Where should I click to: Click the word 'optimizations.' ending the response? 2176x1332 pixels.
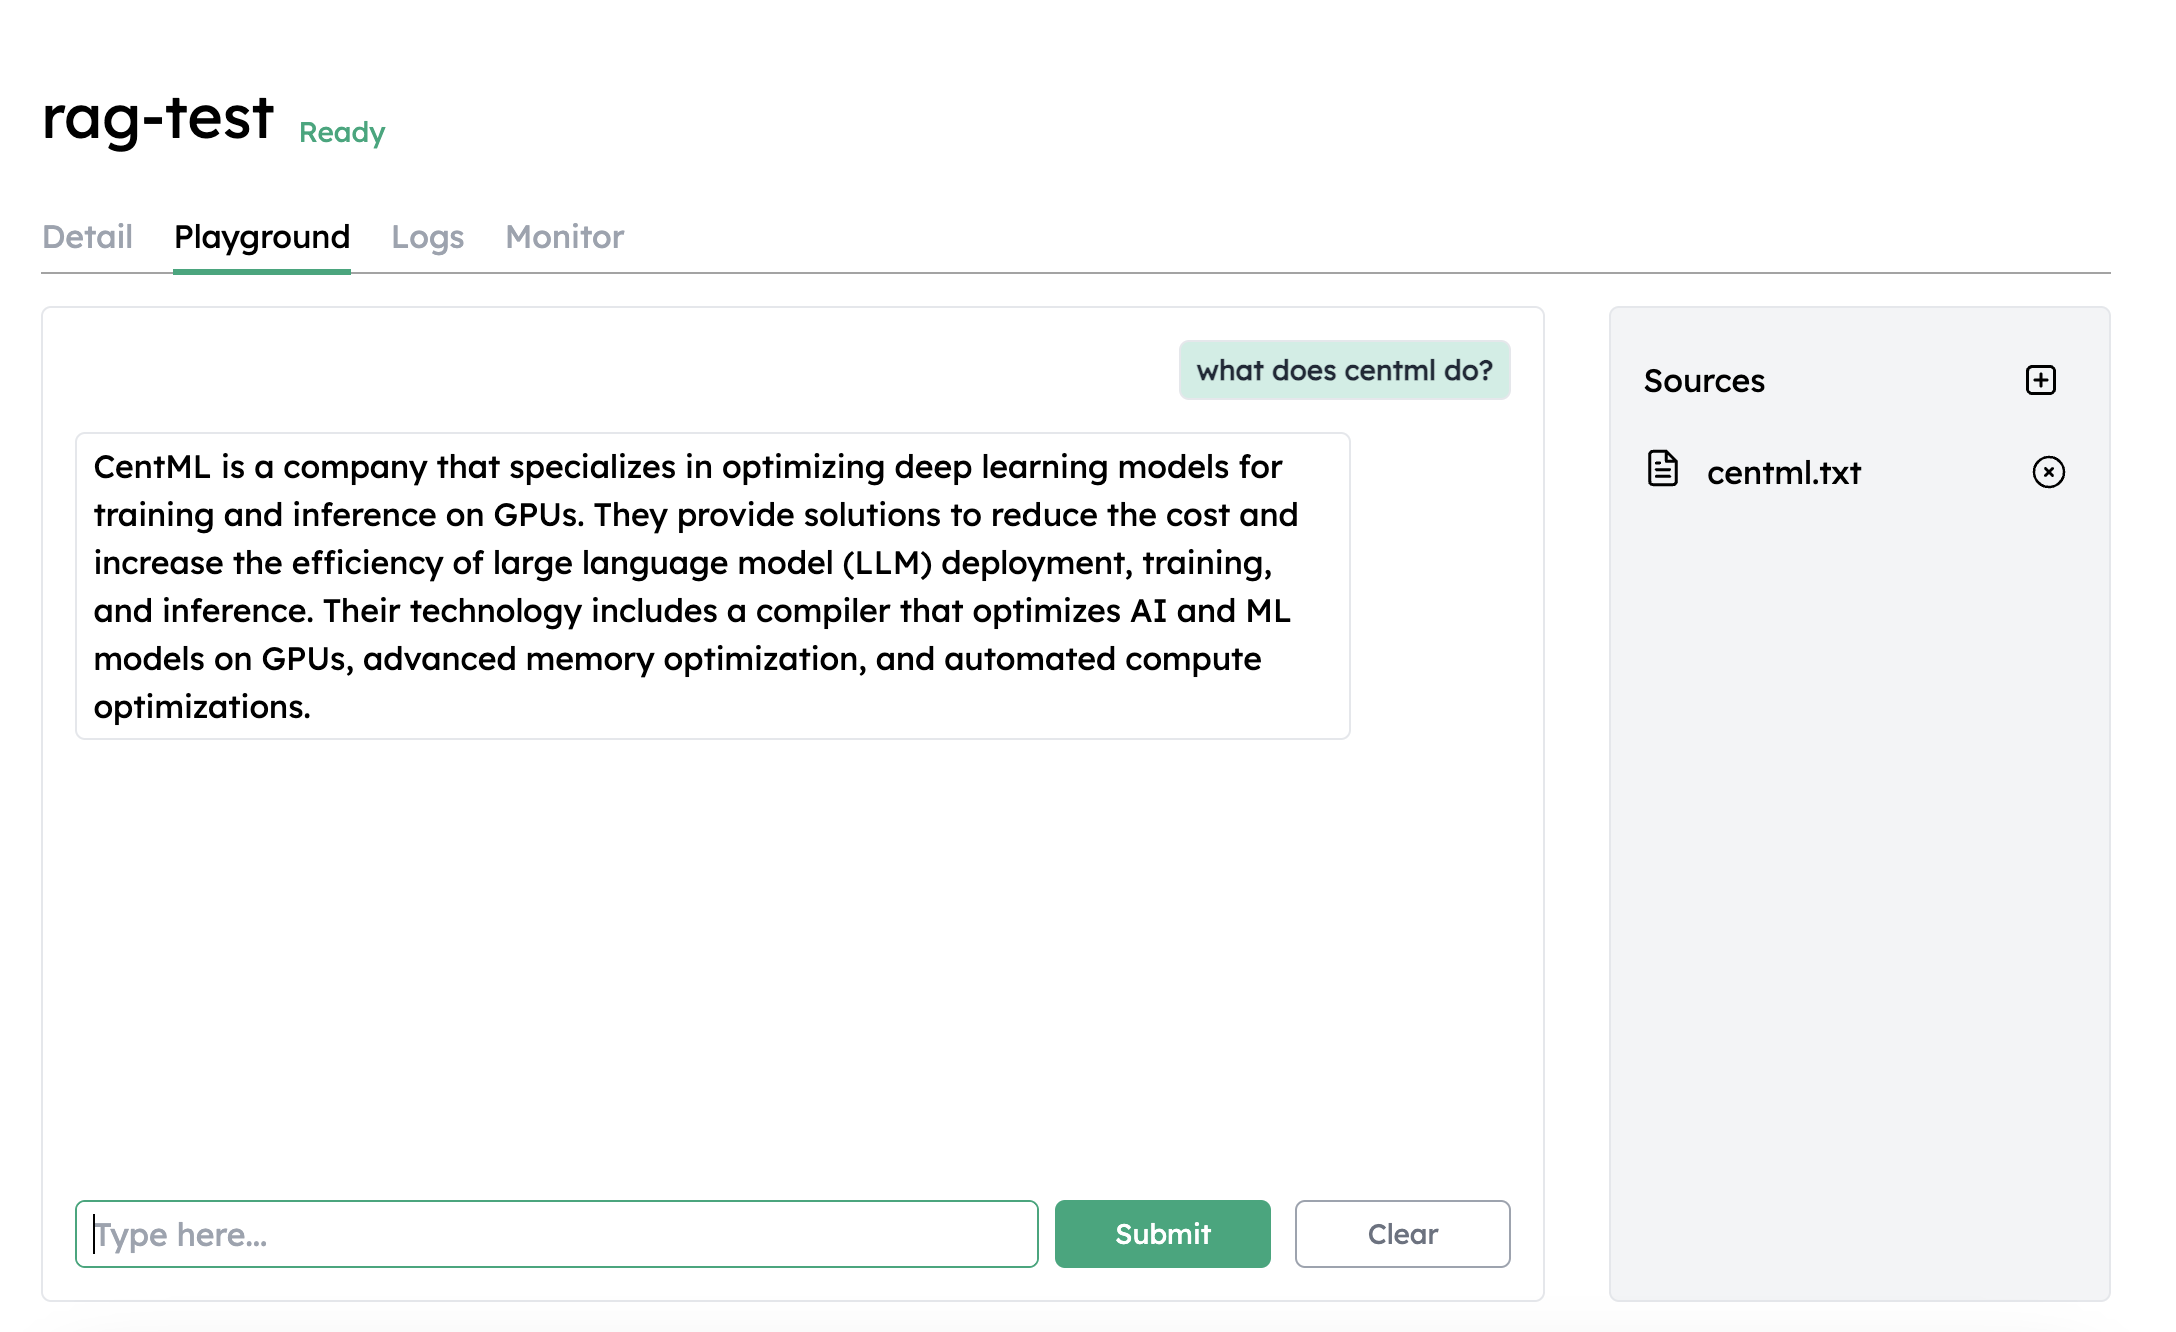click(202, 707)
